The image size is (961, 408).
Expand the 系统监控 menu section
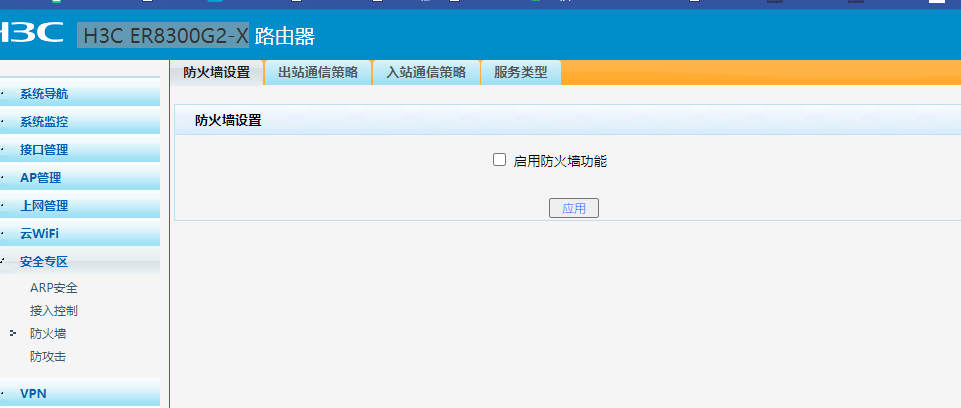click(x=80, y=122)
